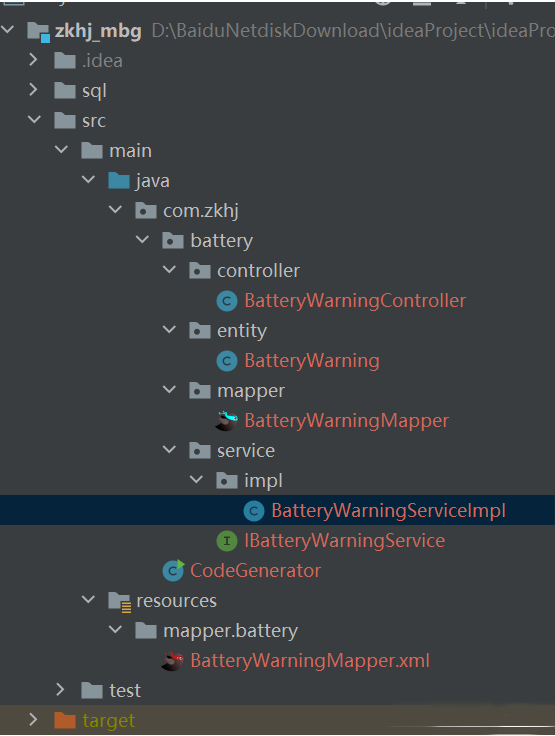The image size is (555, 736).
Task: Select the zkhj_mbg project root
Action: 98,31
